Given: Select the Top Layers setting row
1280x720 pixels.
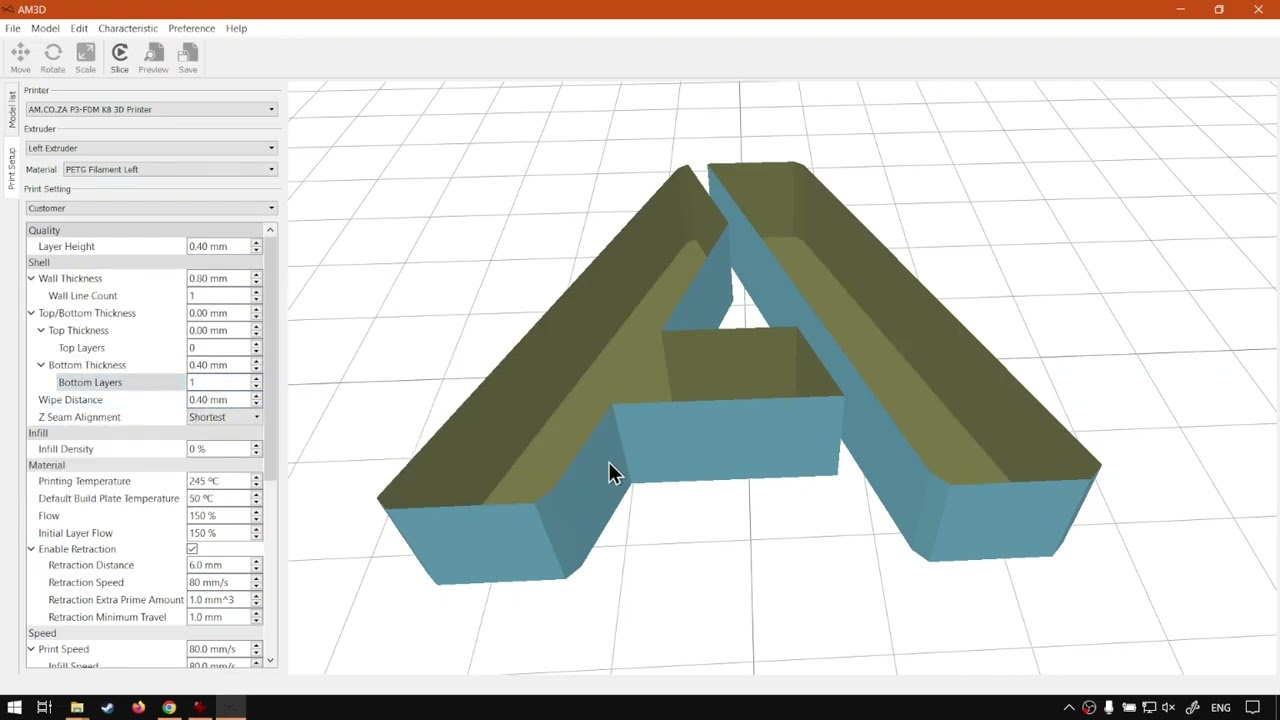Looking at the screenshot, I should pos(144,348).
